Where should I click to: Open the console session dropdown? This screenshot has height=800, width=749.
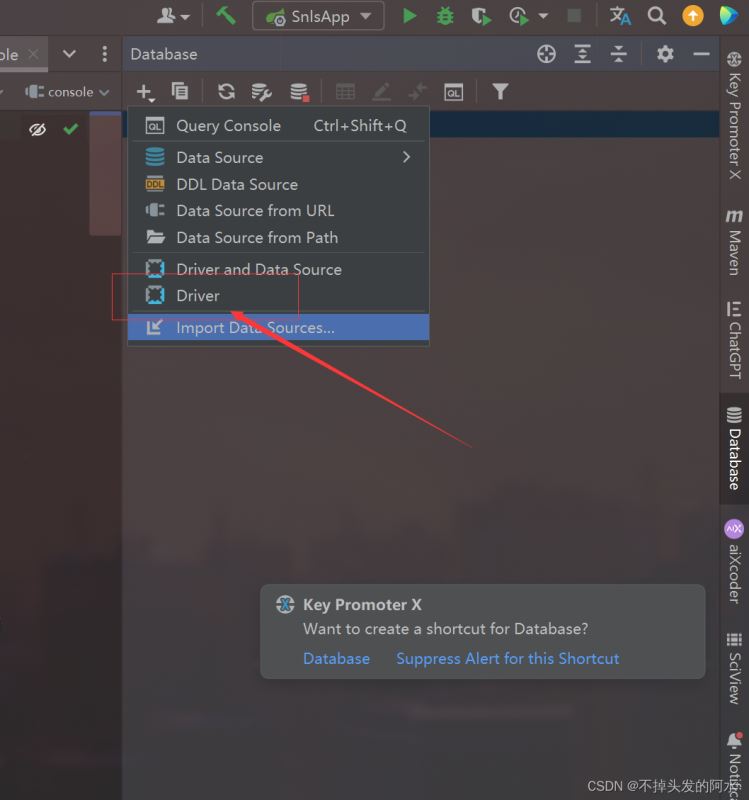(67, 92)
